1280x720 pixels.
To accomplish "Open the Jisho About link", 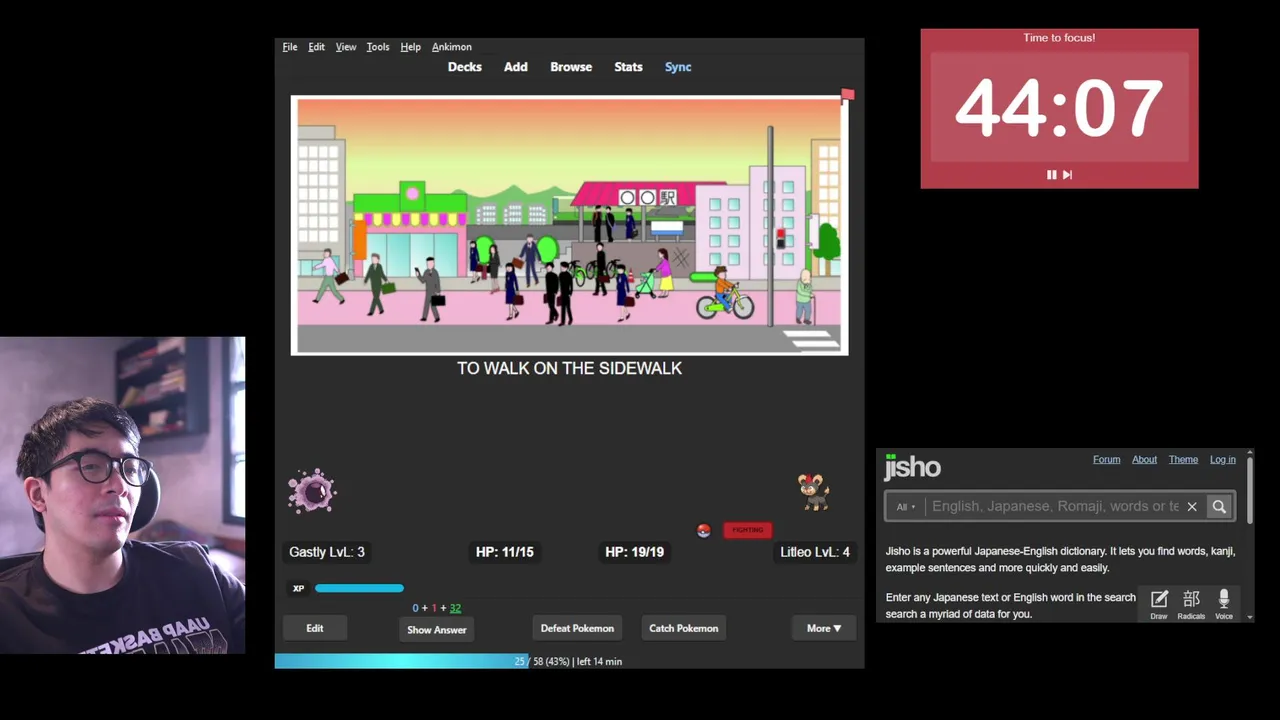I will pyautogui.click(x=1144, y=460).
